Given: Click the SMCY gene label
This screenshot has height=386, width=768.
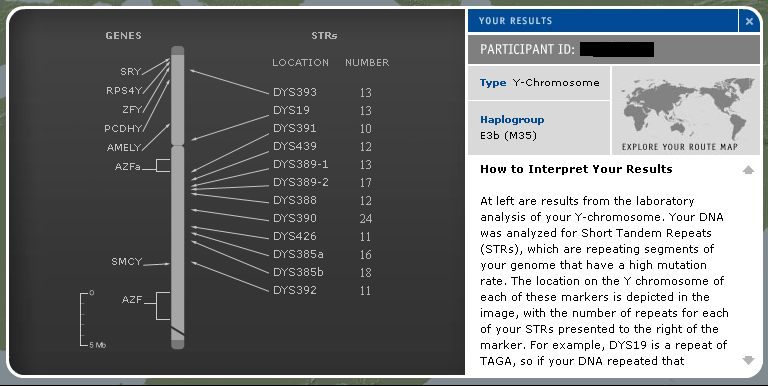Looking at the screenshot, I should point(126,262).
